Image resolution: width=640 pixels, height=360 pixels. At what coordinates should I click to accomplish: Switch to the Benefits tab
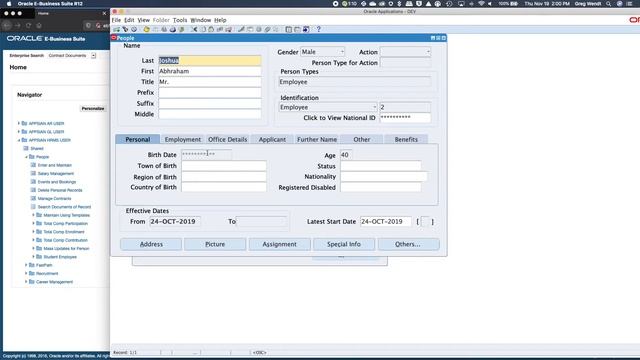406,139
